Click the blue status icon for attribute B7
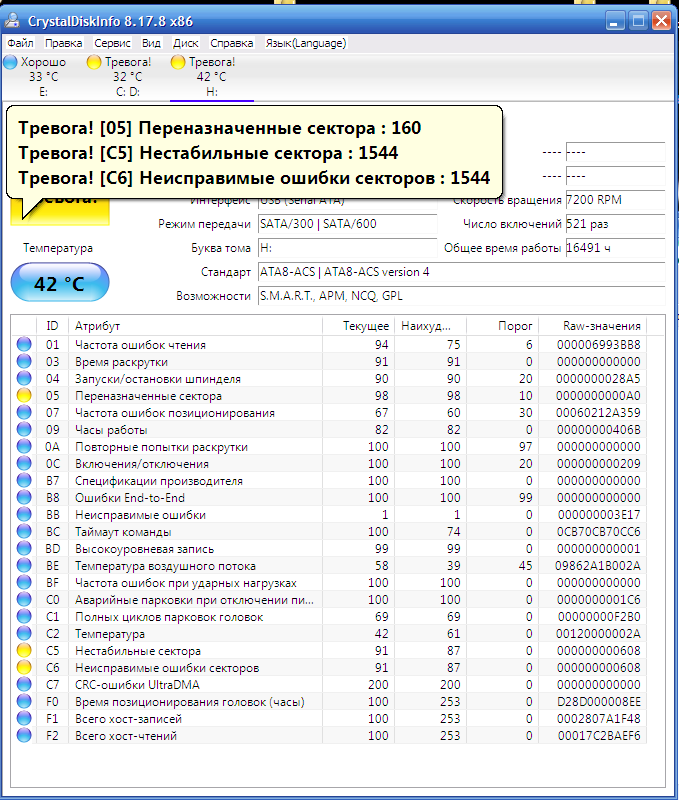Viewport: 679px width, 800px height. 24,481
